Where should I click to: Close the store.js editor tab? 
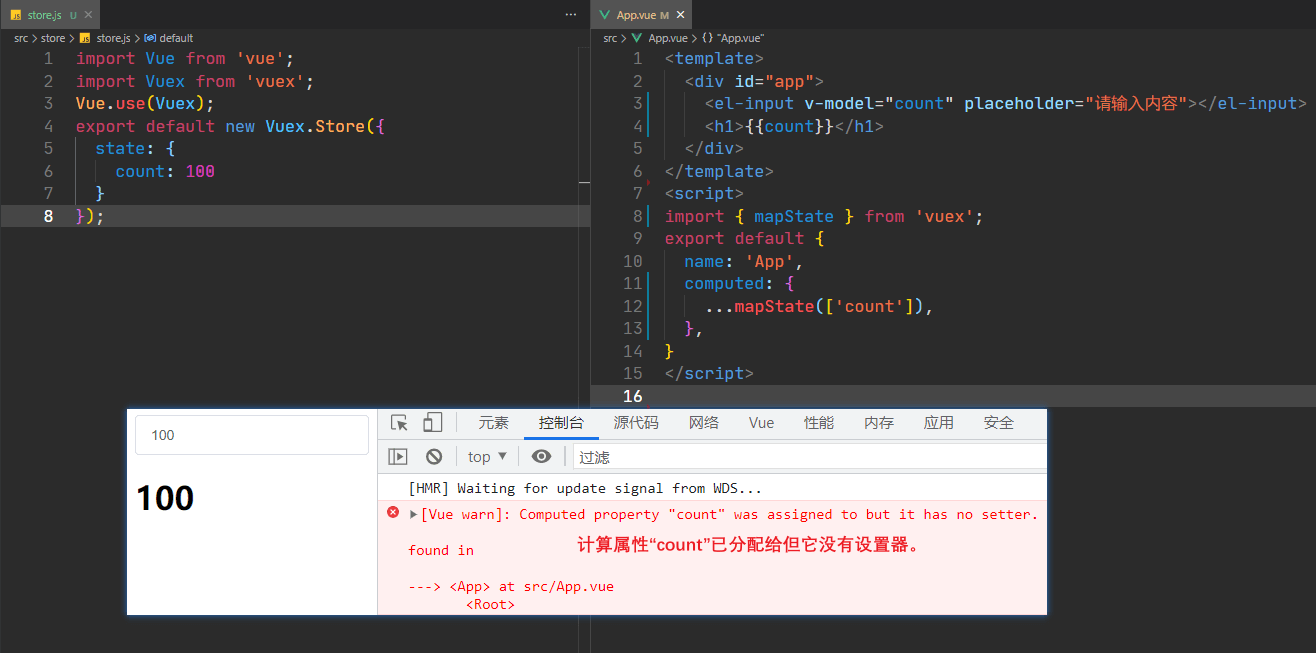click(87, 15)
